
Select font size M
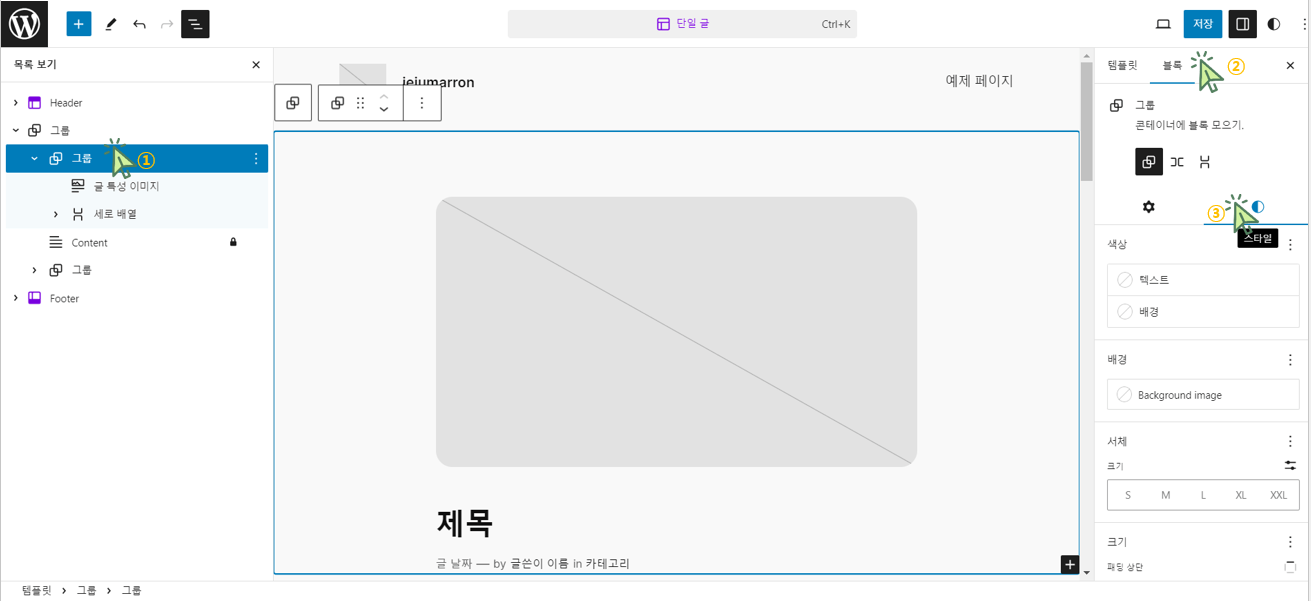click(1166, 495)
